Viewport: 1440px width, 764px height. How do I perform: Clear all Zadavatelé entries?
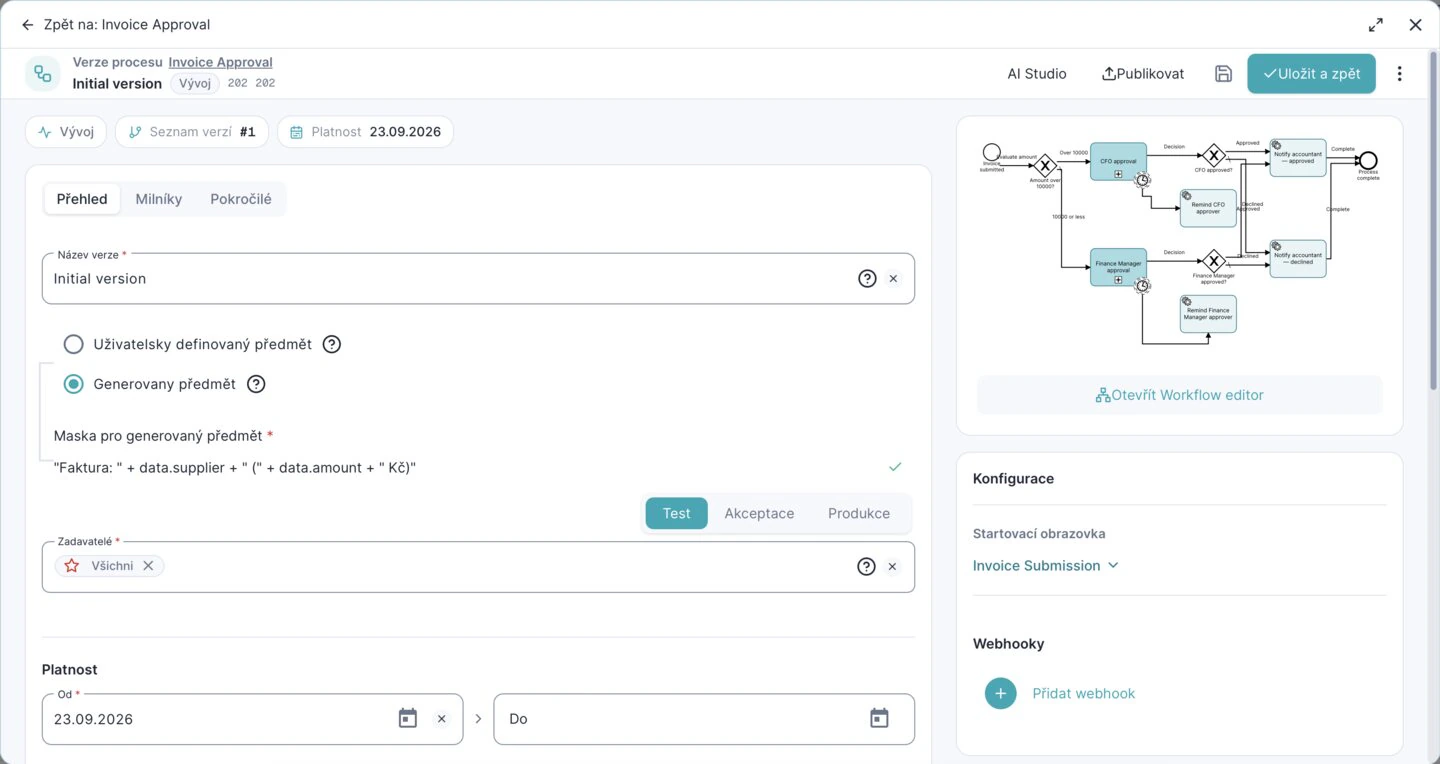[x=893, y=567]
